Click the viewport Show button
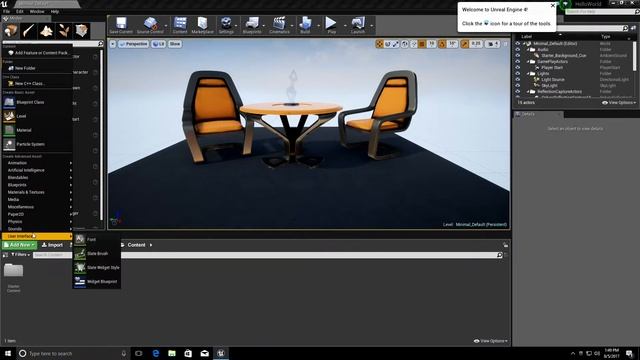The width and height of the screenshot is (640, 360). (175, 44)
